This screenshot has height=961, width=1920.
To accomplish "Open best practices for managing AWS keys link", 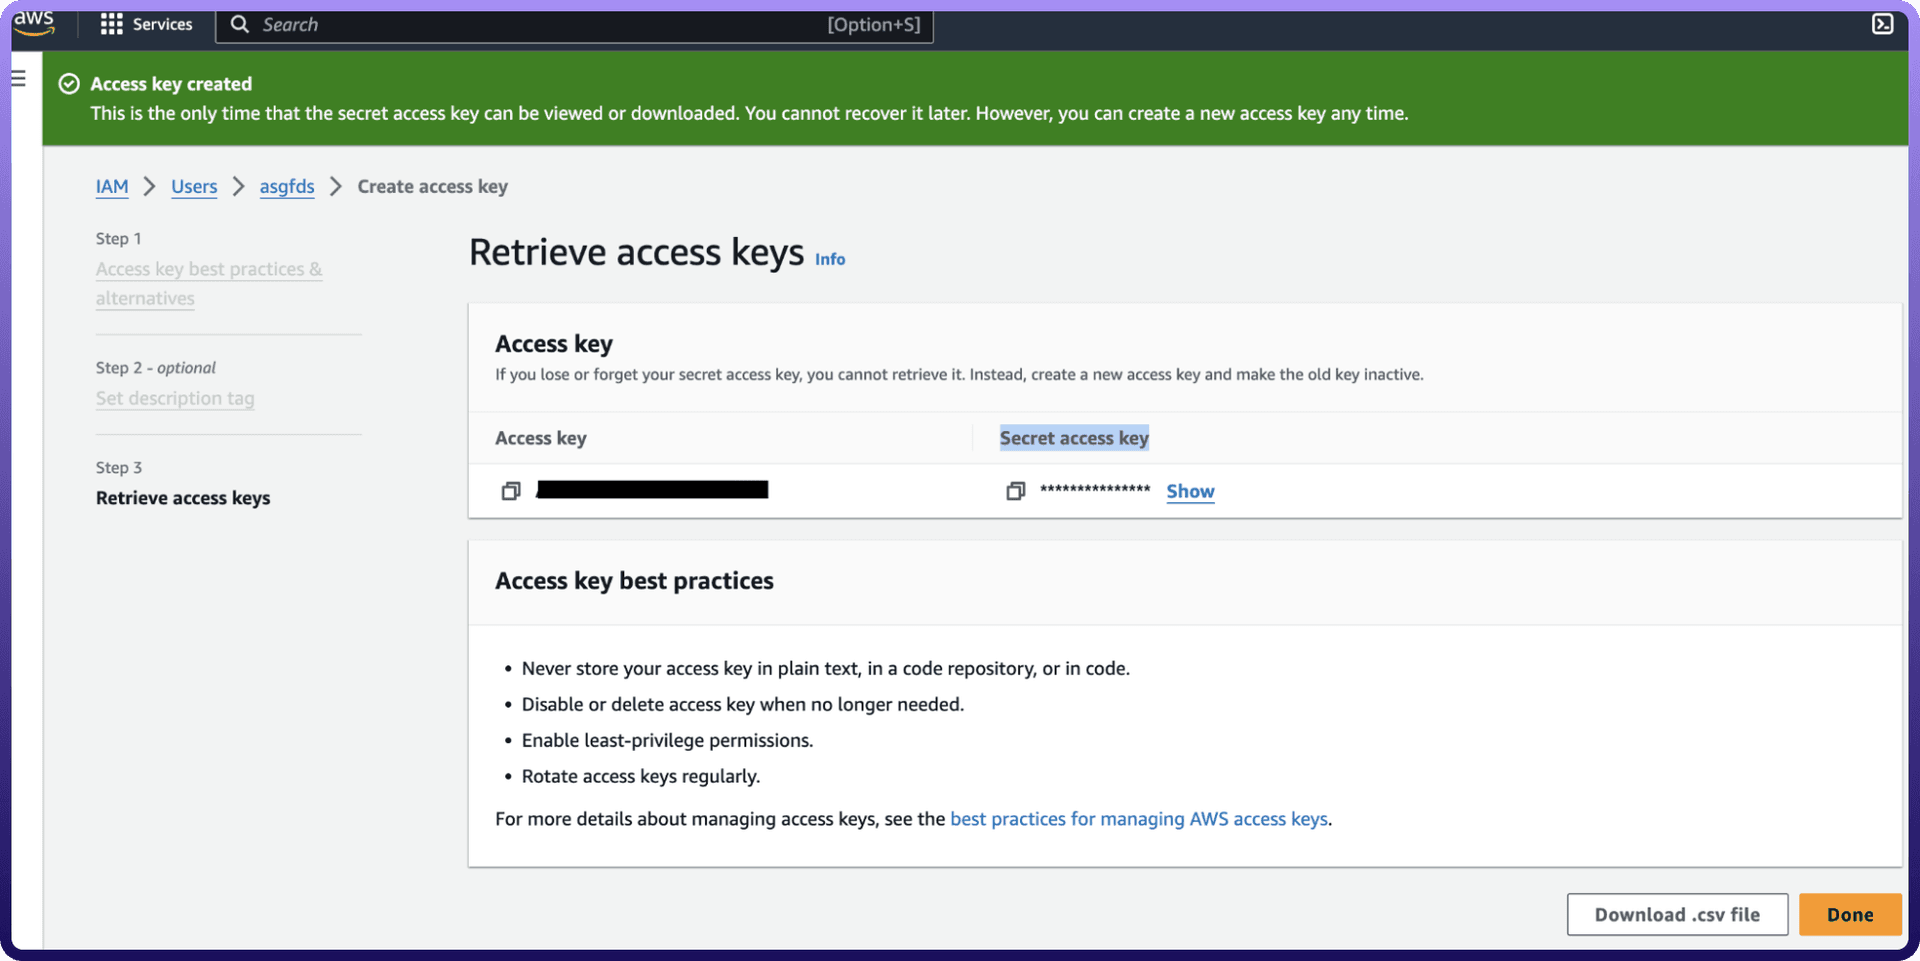I will coord(1138,819).
